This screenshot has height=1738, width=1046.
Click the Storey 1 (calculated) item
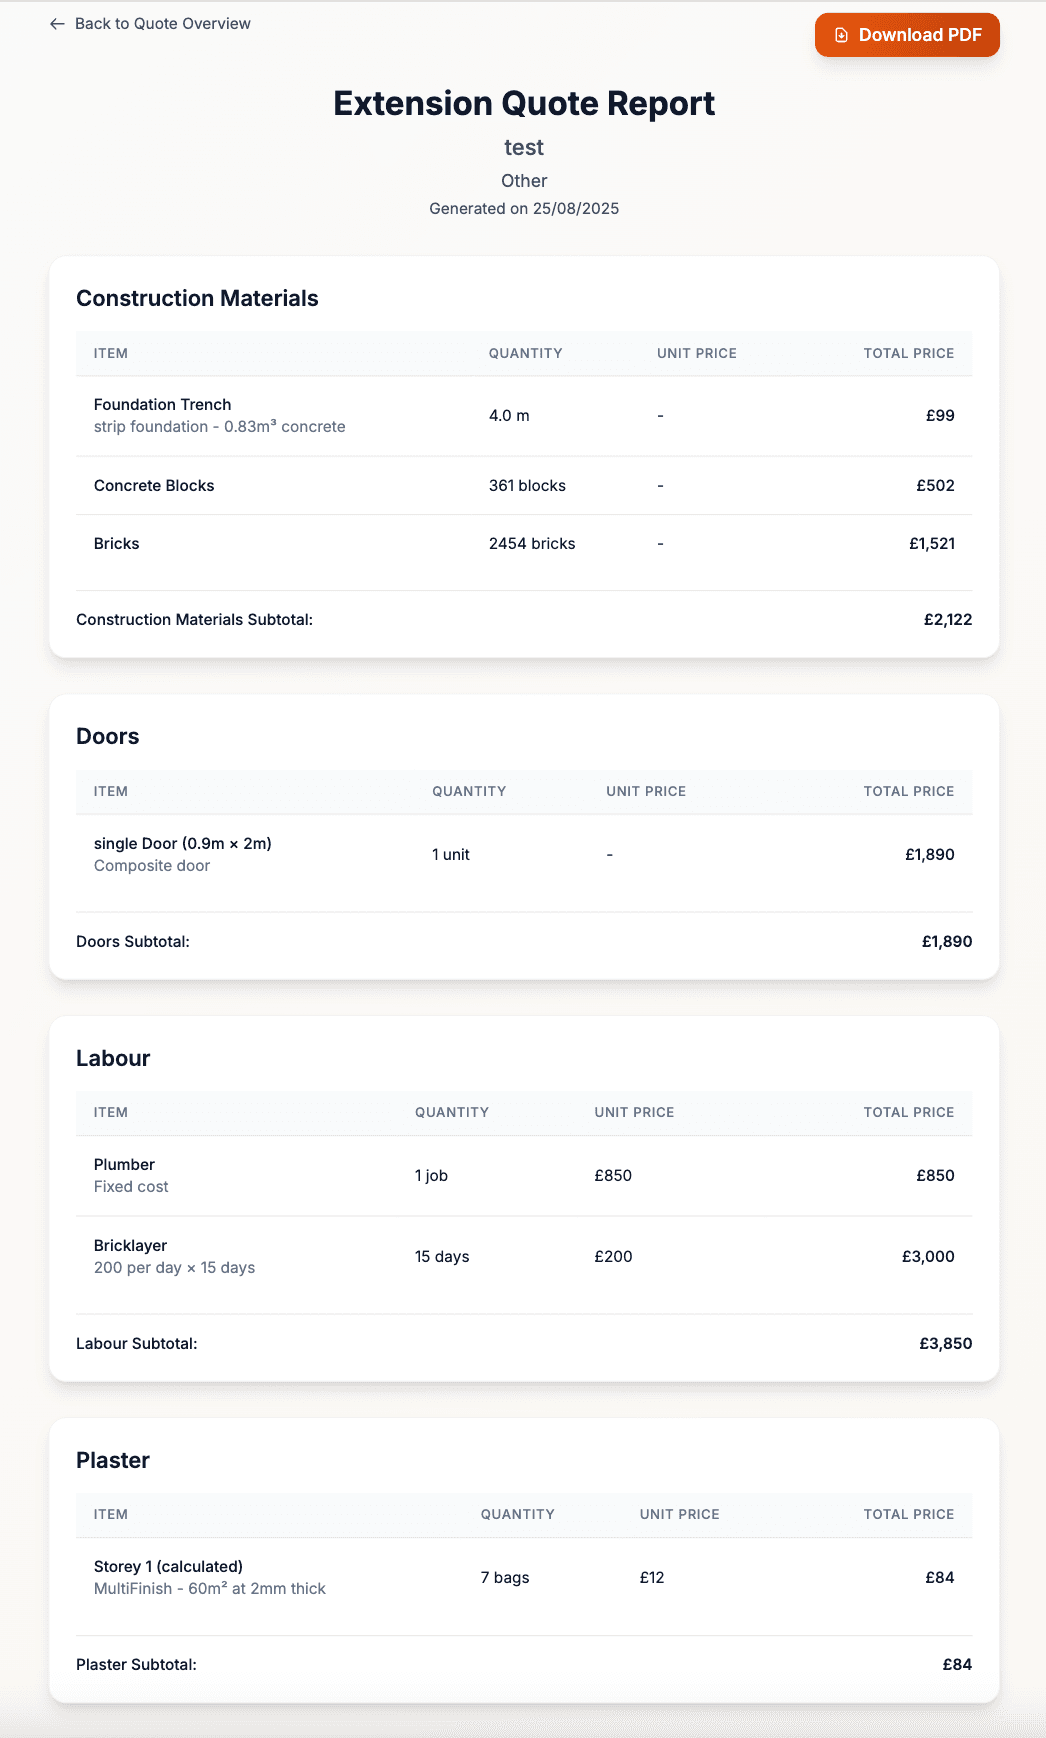[168, 1566]
